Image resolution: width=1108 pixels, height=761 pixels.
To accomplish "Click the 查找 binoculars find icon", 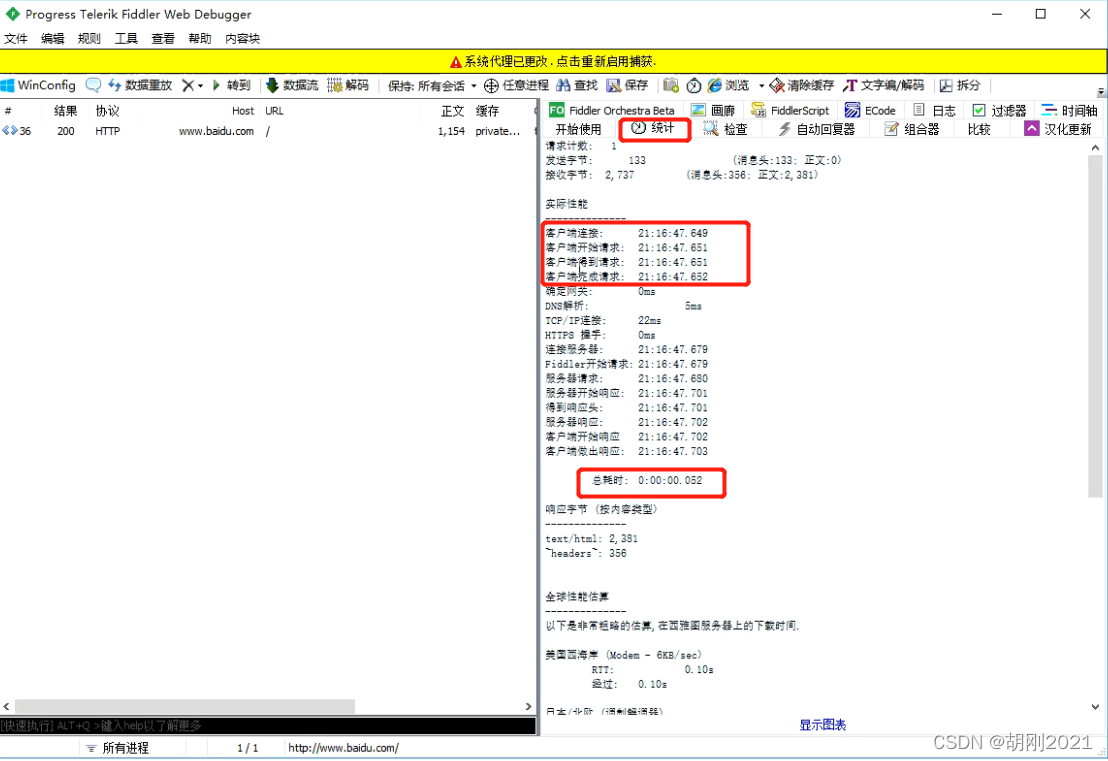I will click(x=563, y=85).
